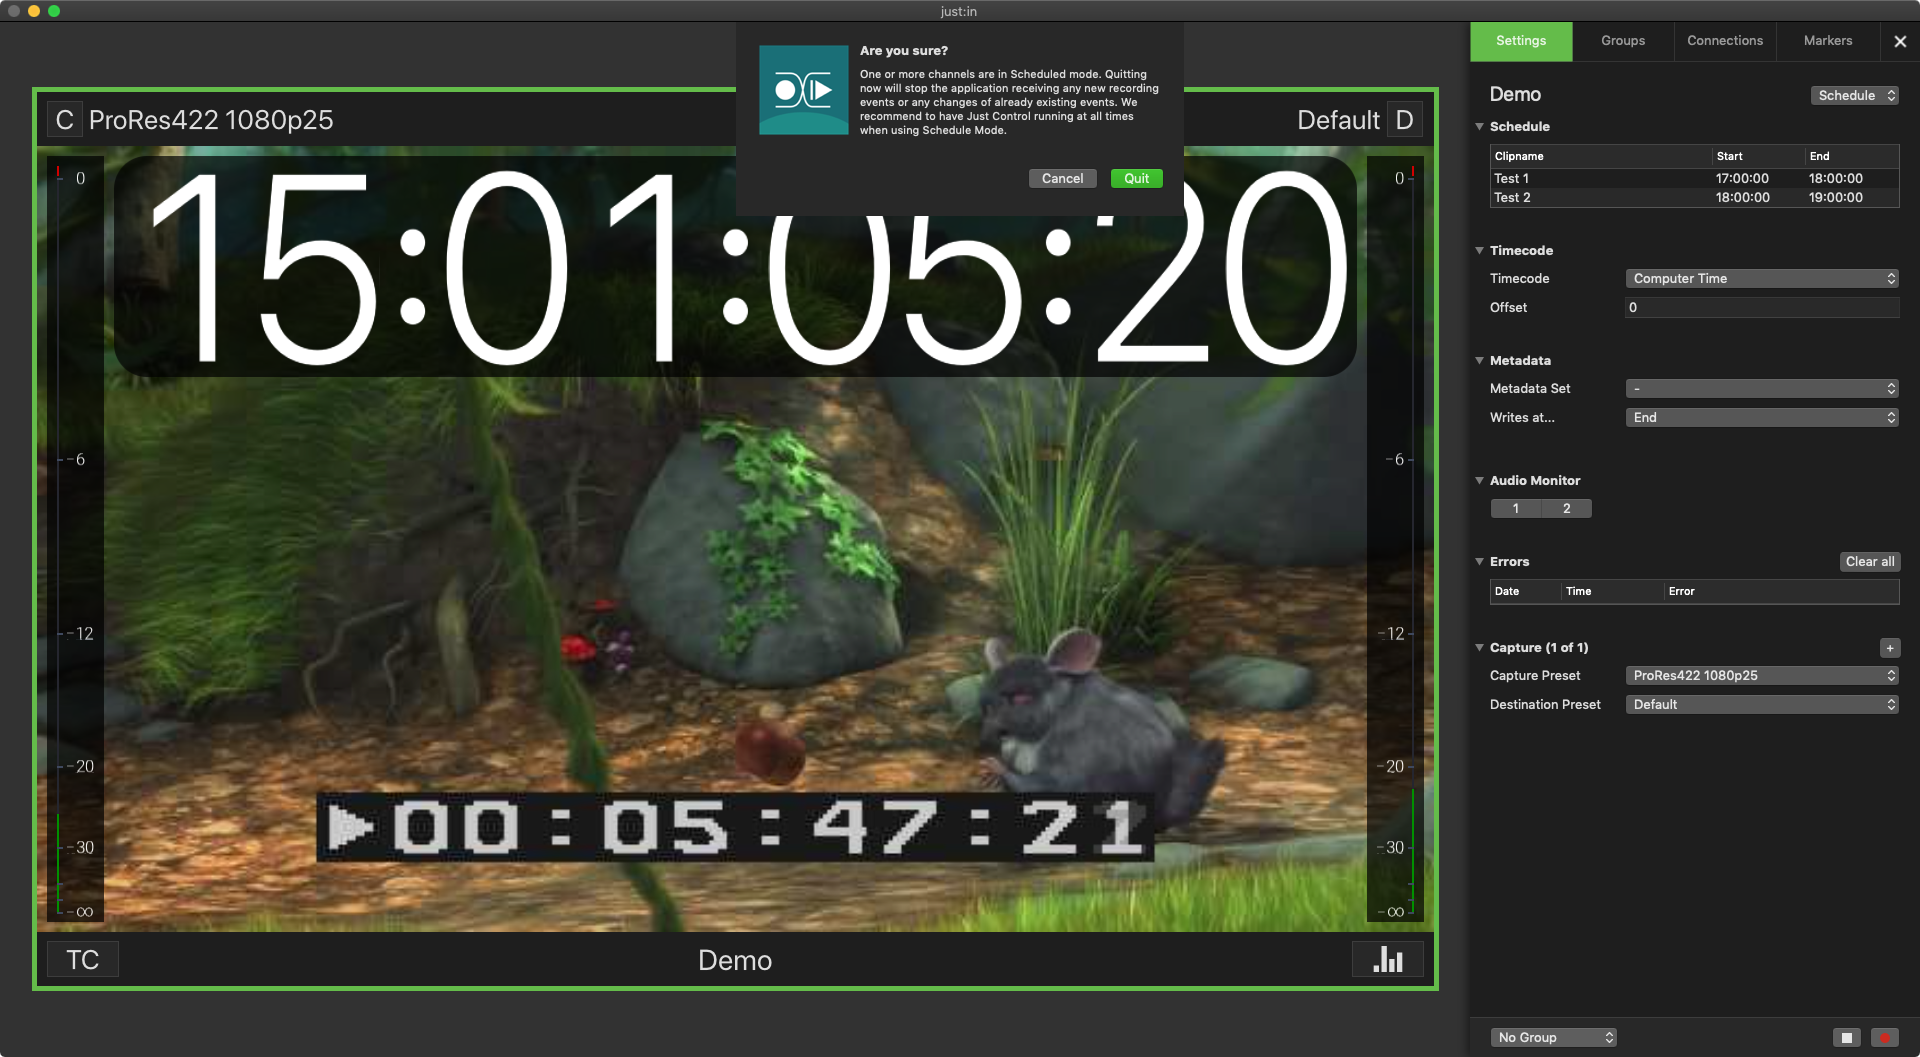Click the red record button
The image size is (1920, 1057).
coord(1884,1037)
